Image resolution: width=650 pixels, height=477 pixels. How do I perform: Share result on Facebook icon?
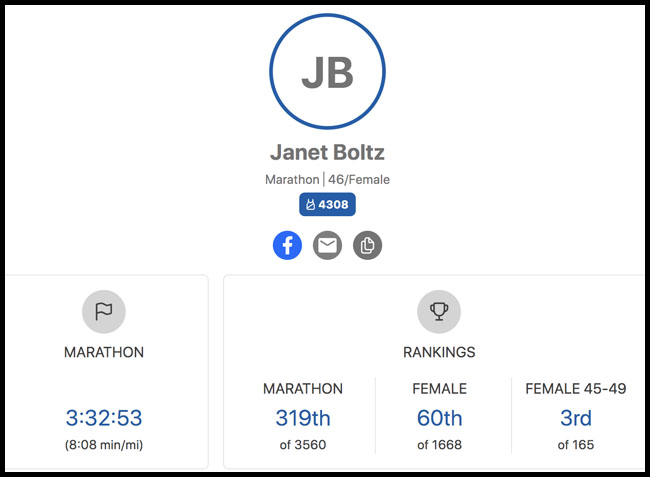pos(287,245)
